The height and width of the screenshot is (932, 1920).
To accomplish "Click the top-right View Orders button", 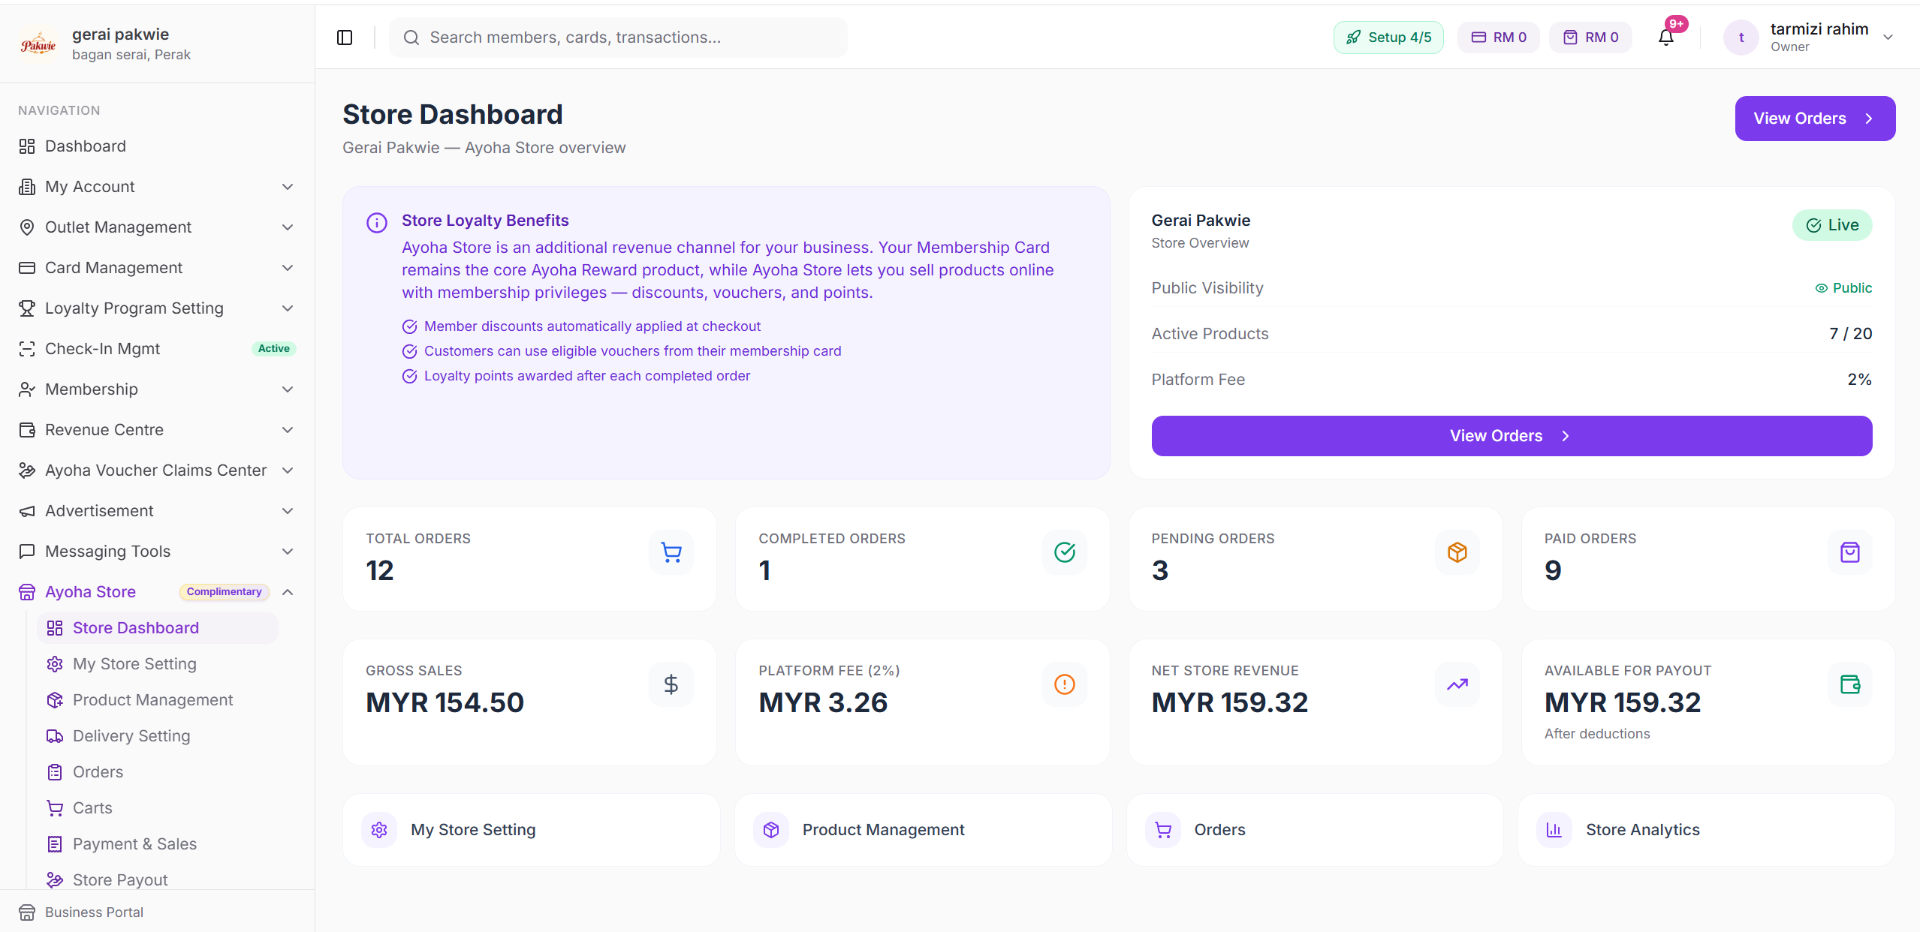I will point(1815,118).
